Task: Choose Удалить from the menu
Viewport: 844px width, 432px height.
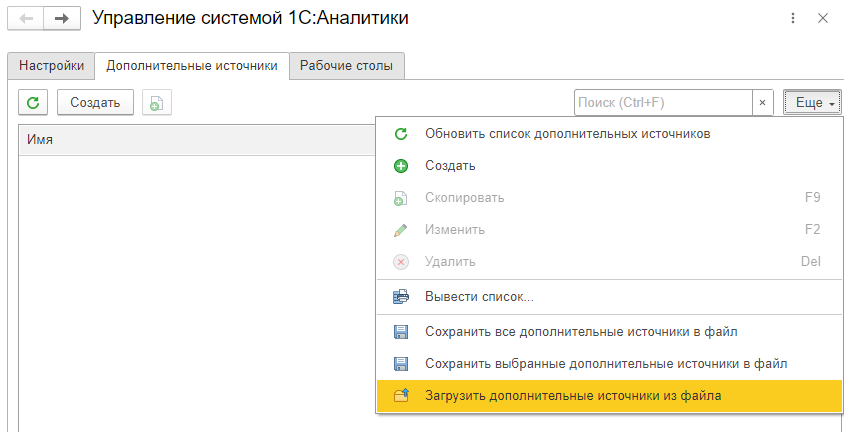Action: (608, 262)
